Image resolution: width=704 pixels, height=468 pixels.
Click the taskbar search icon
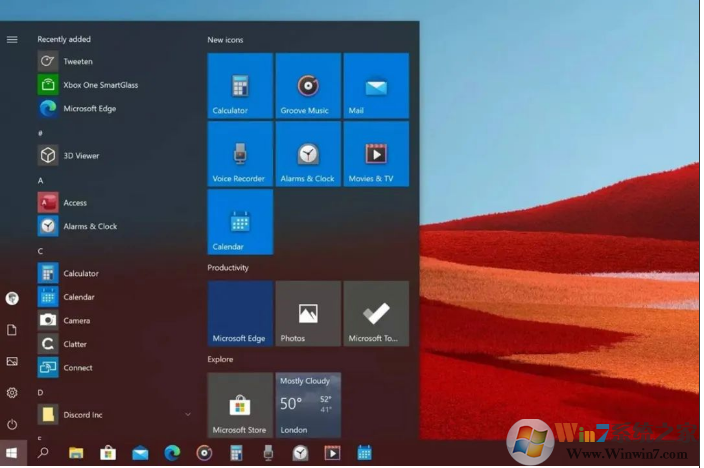pos(43,453)
